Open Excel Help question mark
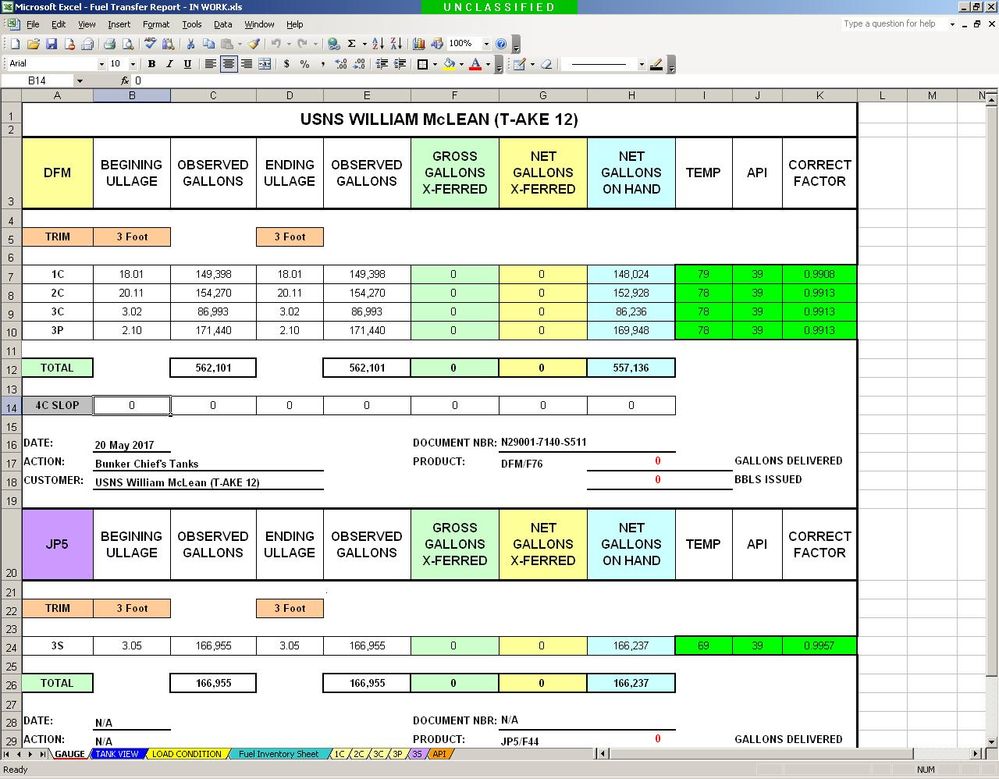 click(x=501, y=44)
